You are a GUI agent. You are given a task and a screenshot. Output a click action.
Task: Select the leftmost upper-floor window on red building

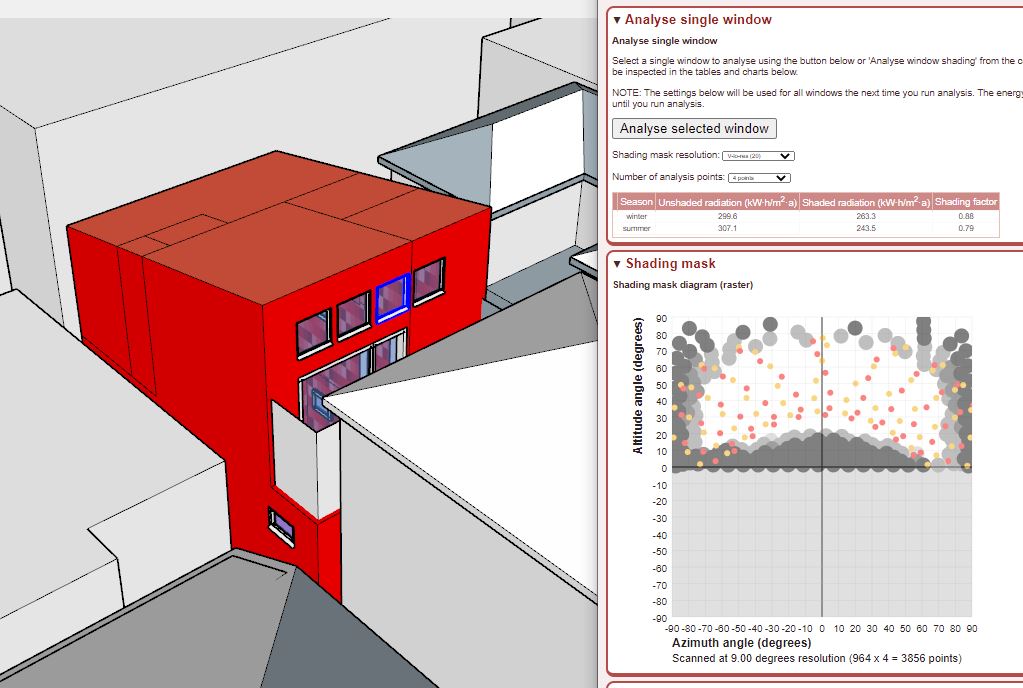(312, 330)
